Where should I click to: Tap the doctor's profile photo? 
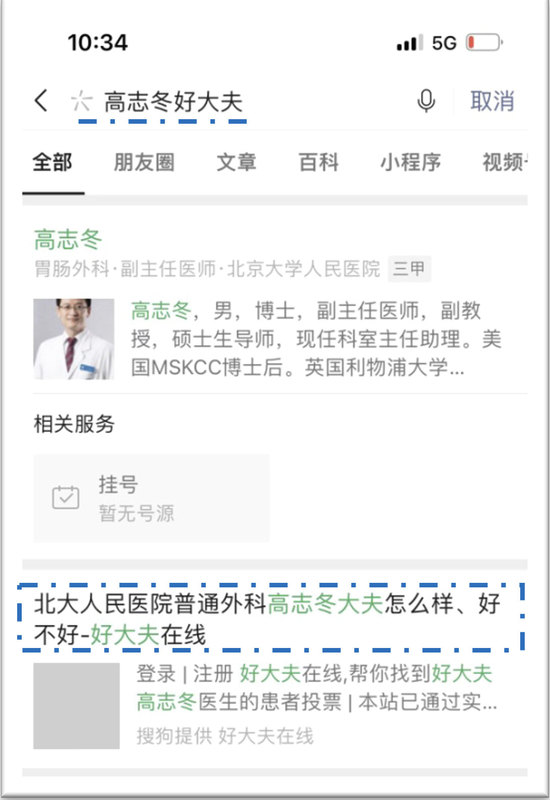click(x=74, y=339)
